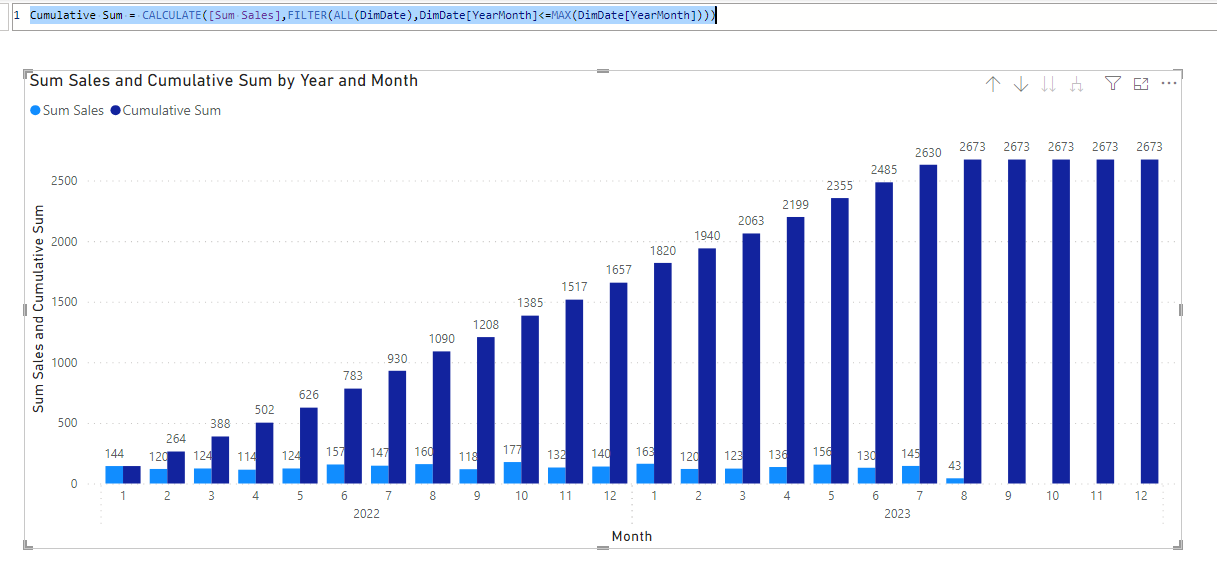Click the vertical axis title Sum Sales and Cumulative Sum
Viewport: 1217px width, 562px height.
[x=39, y=308]
